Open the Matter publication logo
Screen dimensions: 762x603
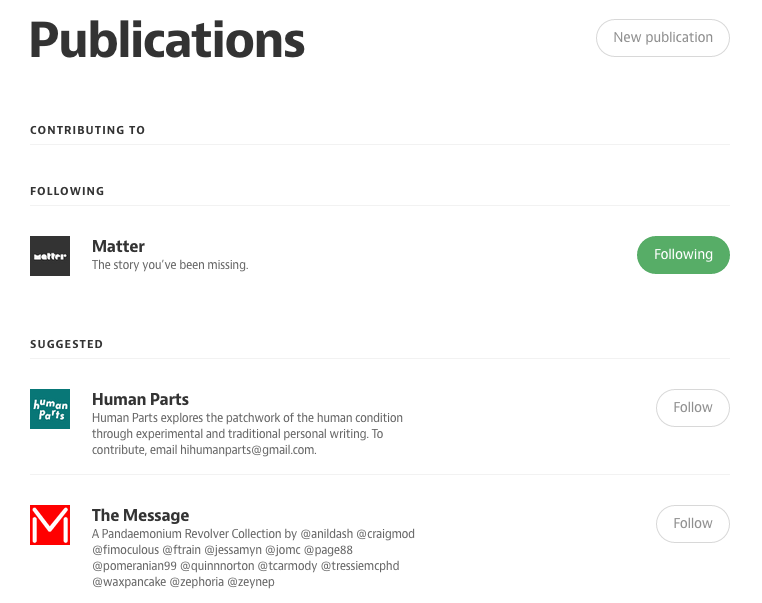click(x=50, y=256)
